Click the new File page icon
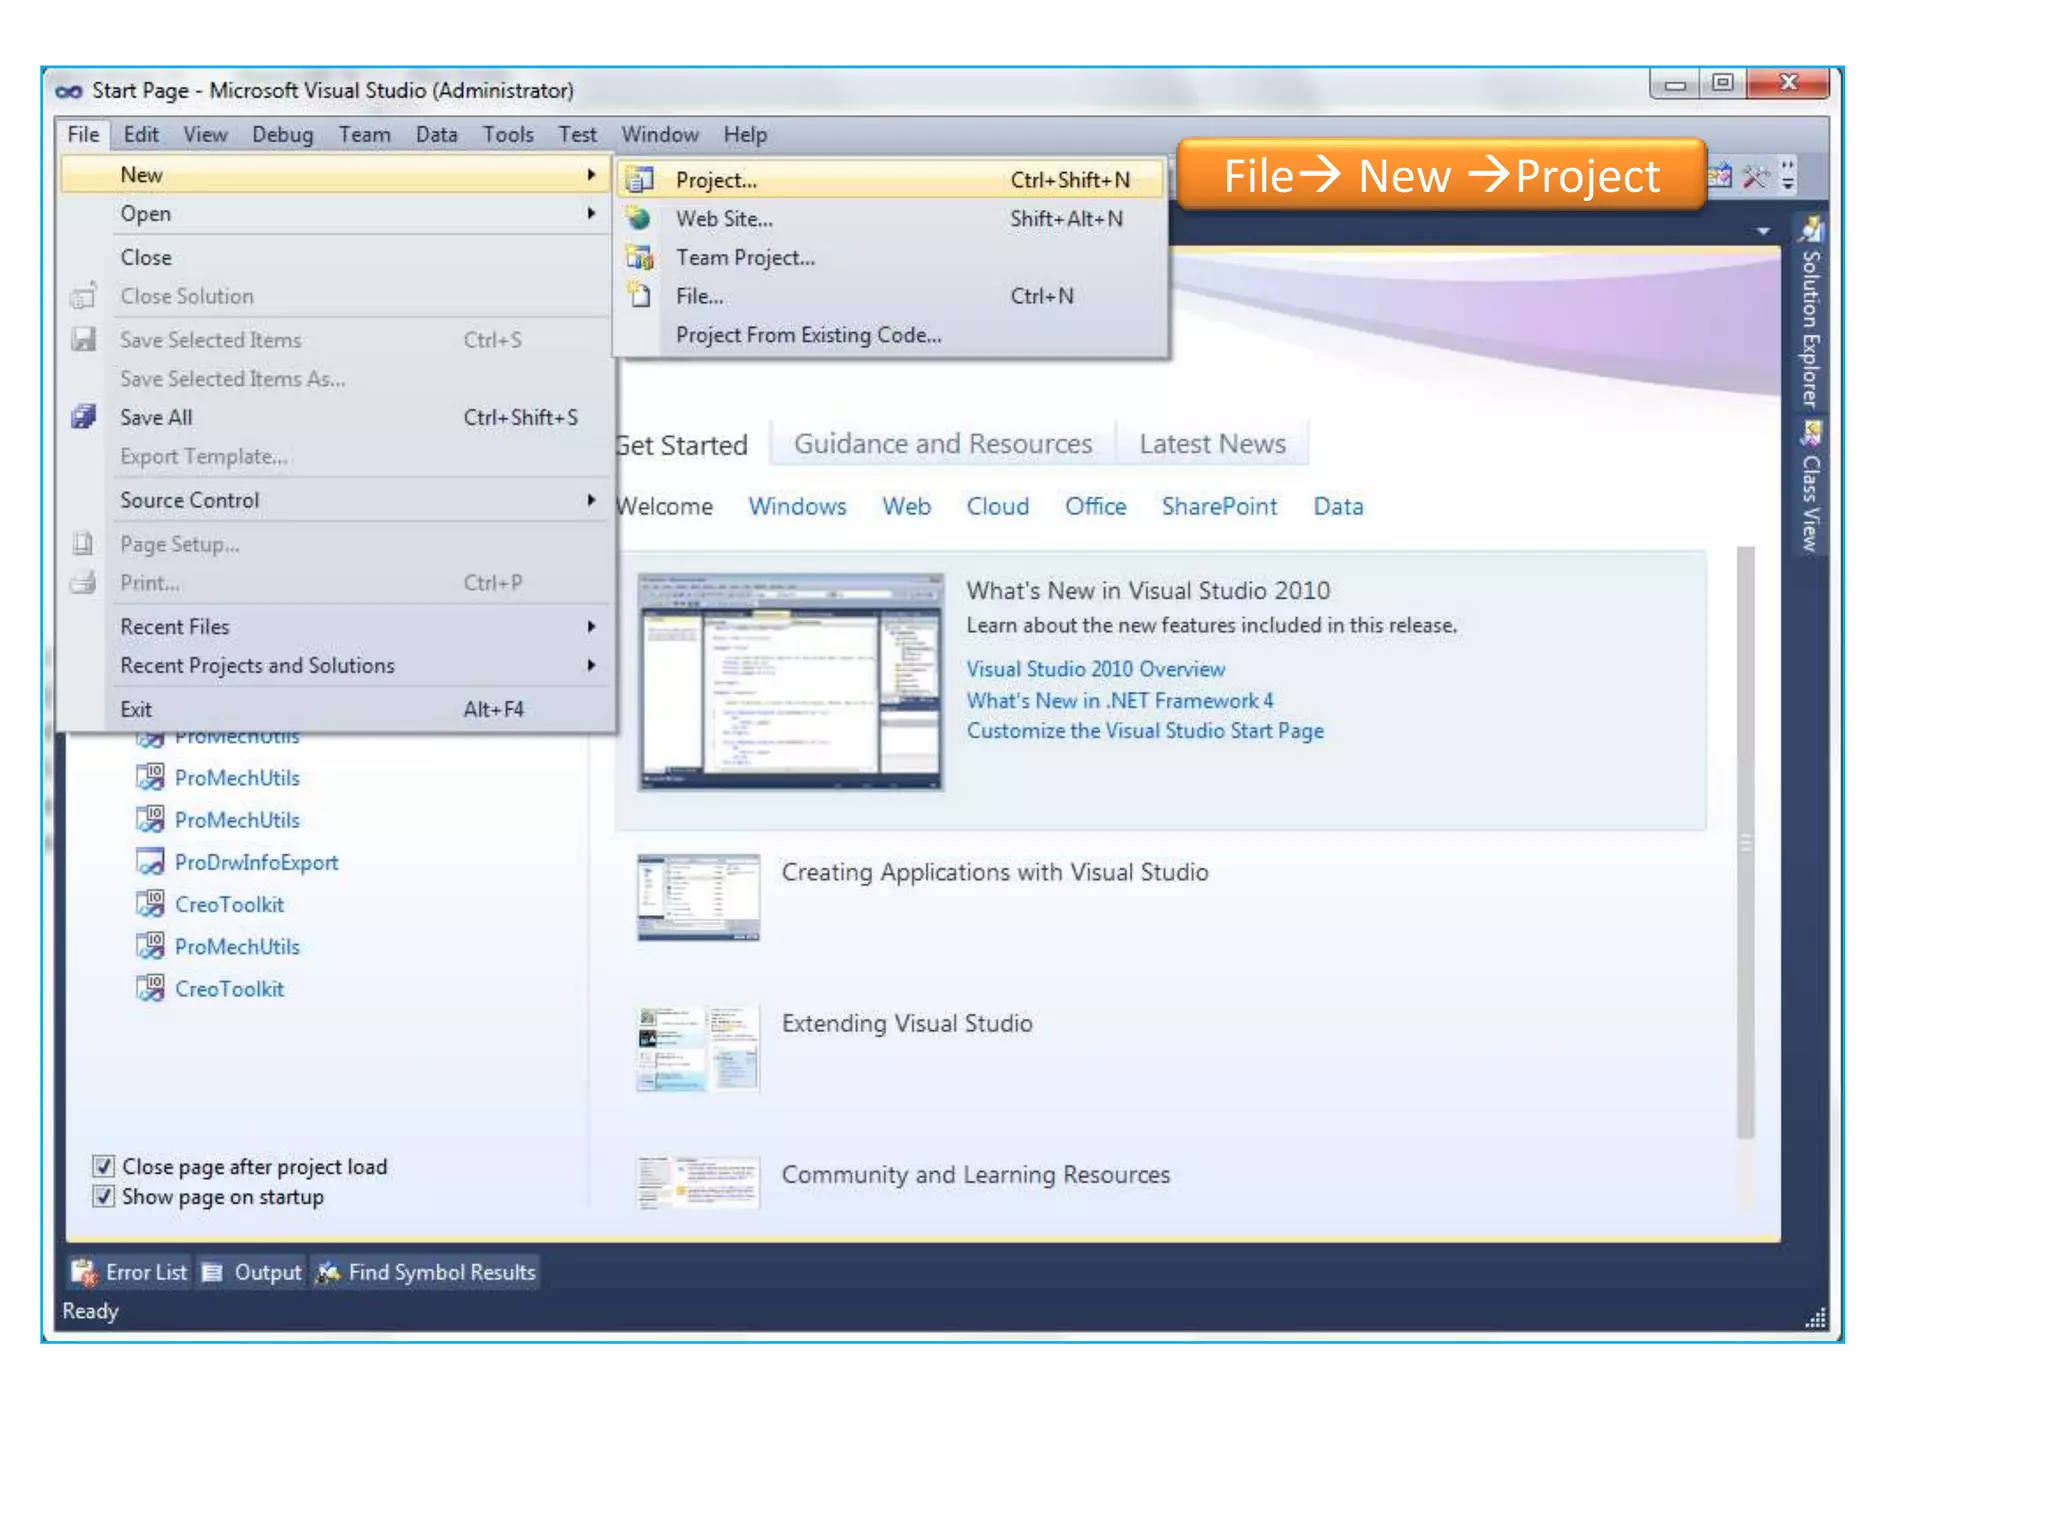The height and width of the screenshot is (1536, 2048). coord(639,296)
